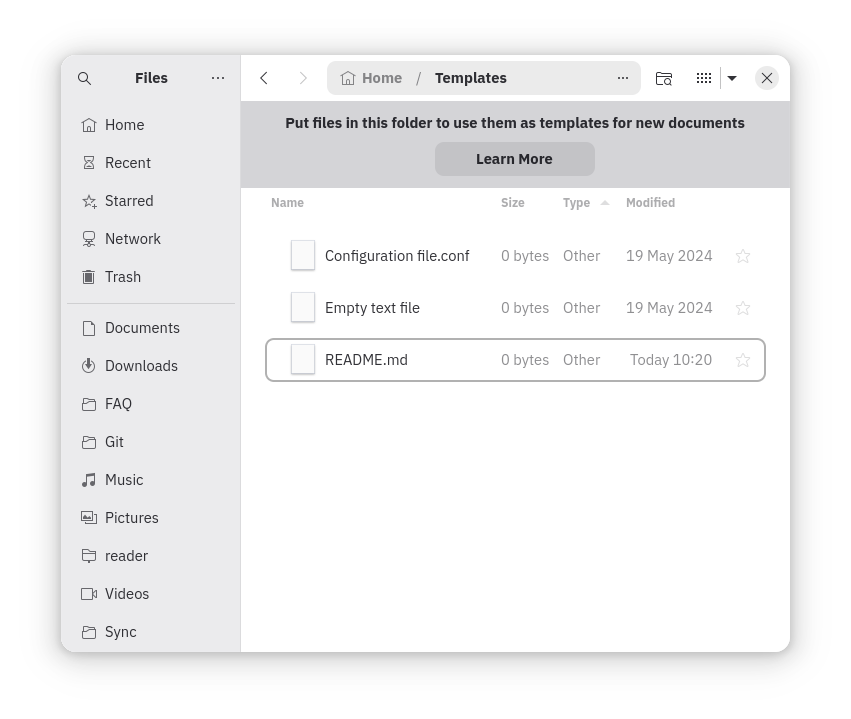Click the 0 bytes size of README.md
The image size is (851, 719).
[525, 360]
